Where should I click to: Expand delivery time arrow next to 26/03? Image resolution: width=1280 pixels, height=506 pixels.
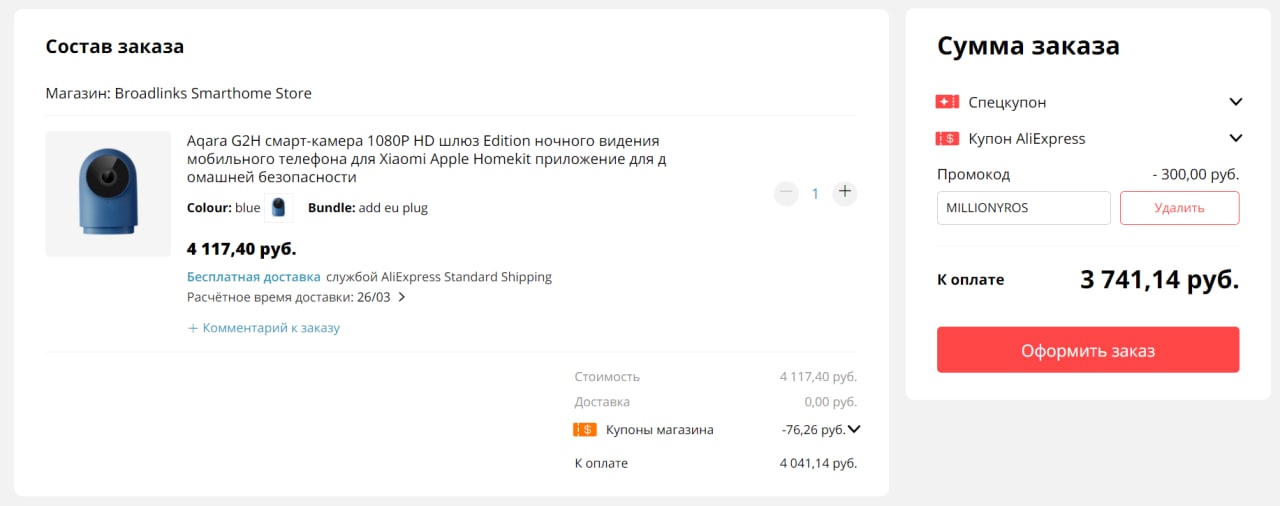402,297
